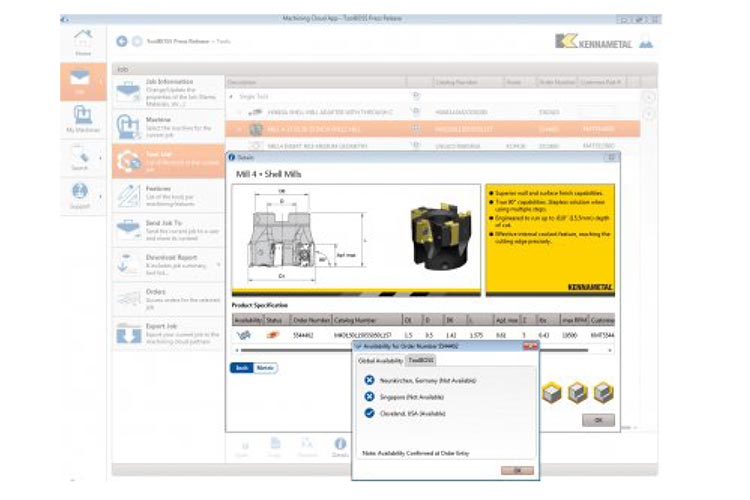Open Send Job To in the Job menu
750x500 pixels.
click(x=168, y=230)
